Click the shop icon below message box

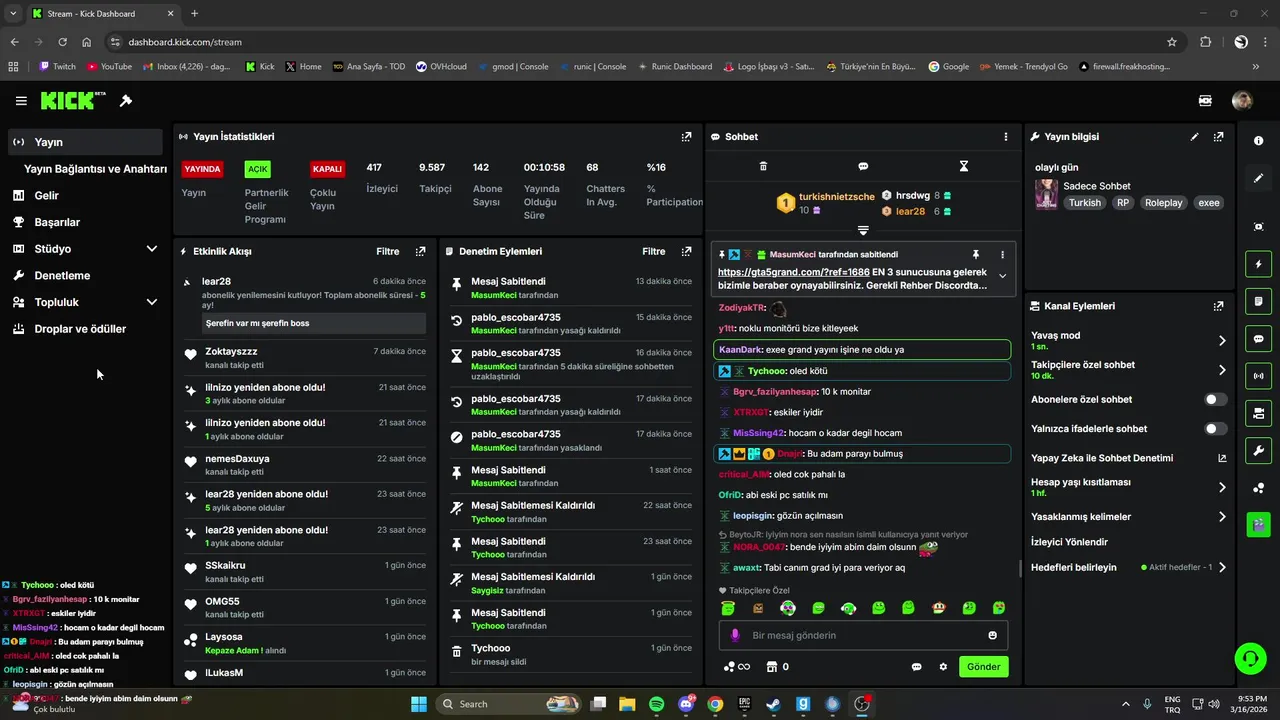pos(772,667)
